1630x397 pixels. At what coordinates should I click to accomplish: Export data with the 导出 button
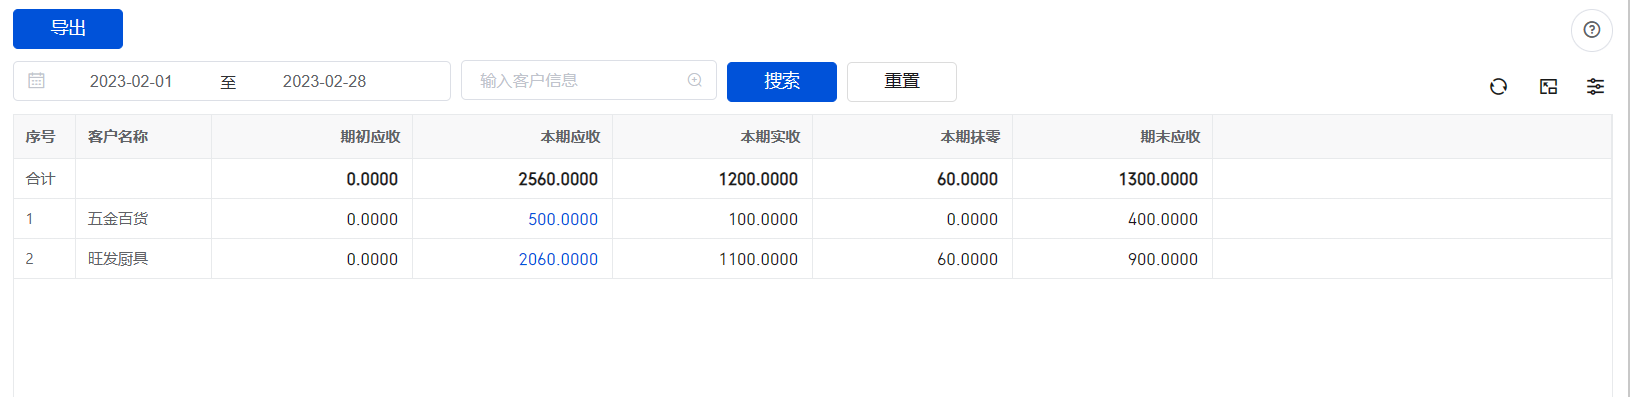pyautogui.click(x=68, y=29)
